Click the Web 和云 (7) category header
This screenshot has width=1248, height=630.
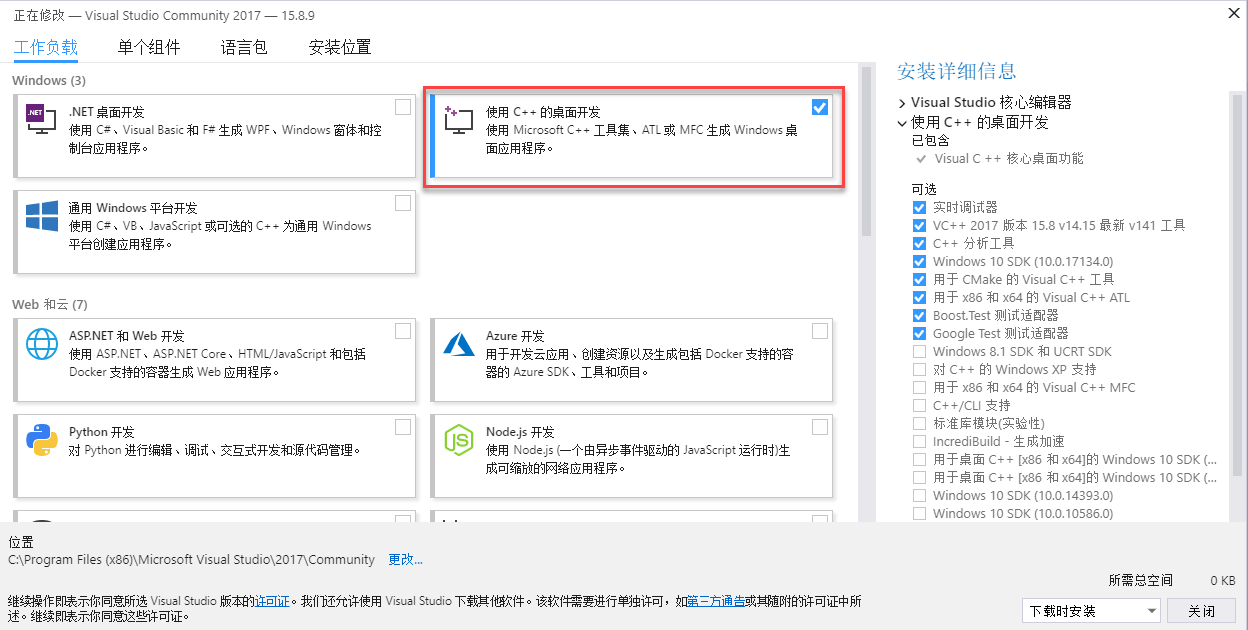(x=50, y=304)
